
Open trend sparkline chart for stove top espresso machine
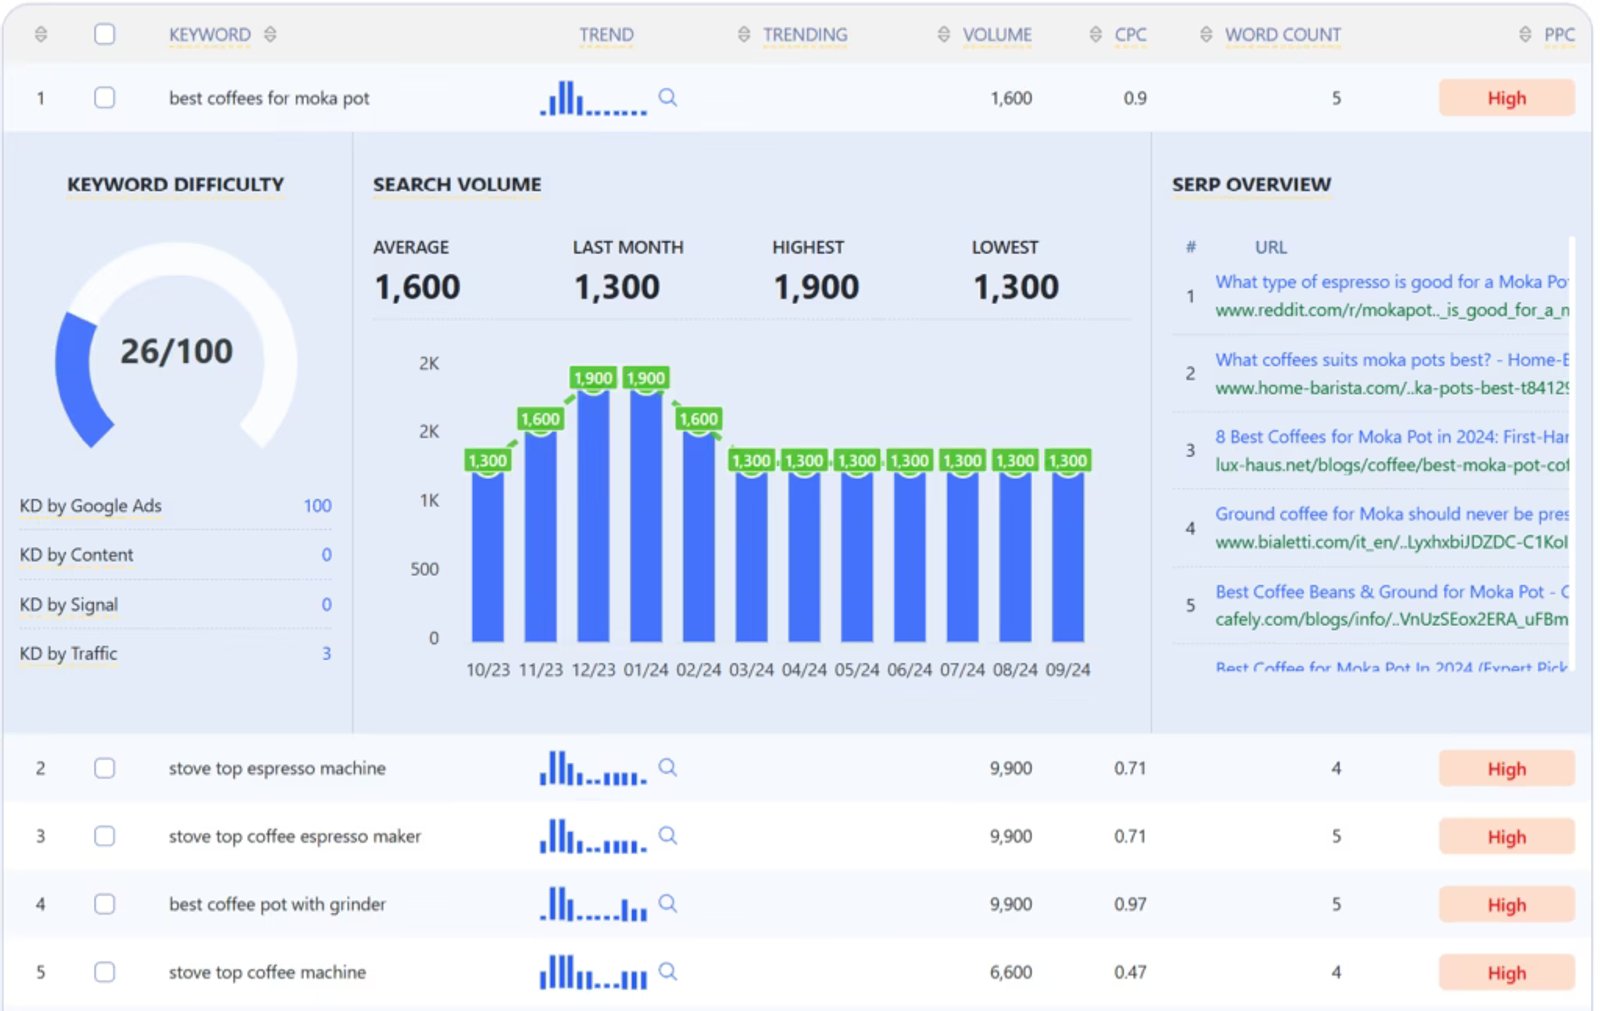pyautogui.click(x=593, y=768)
